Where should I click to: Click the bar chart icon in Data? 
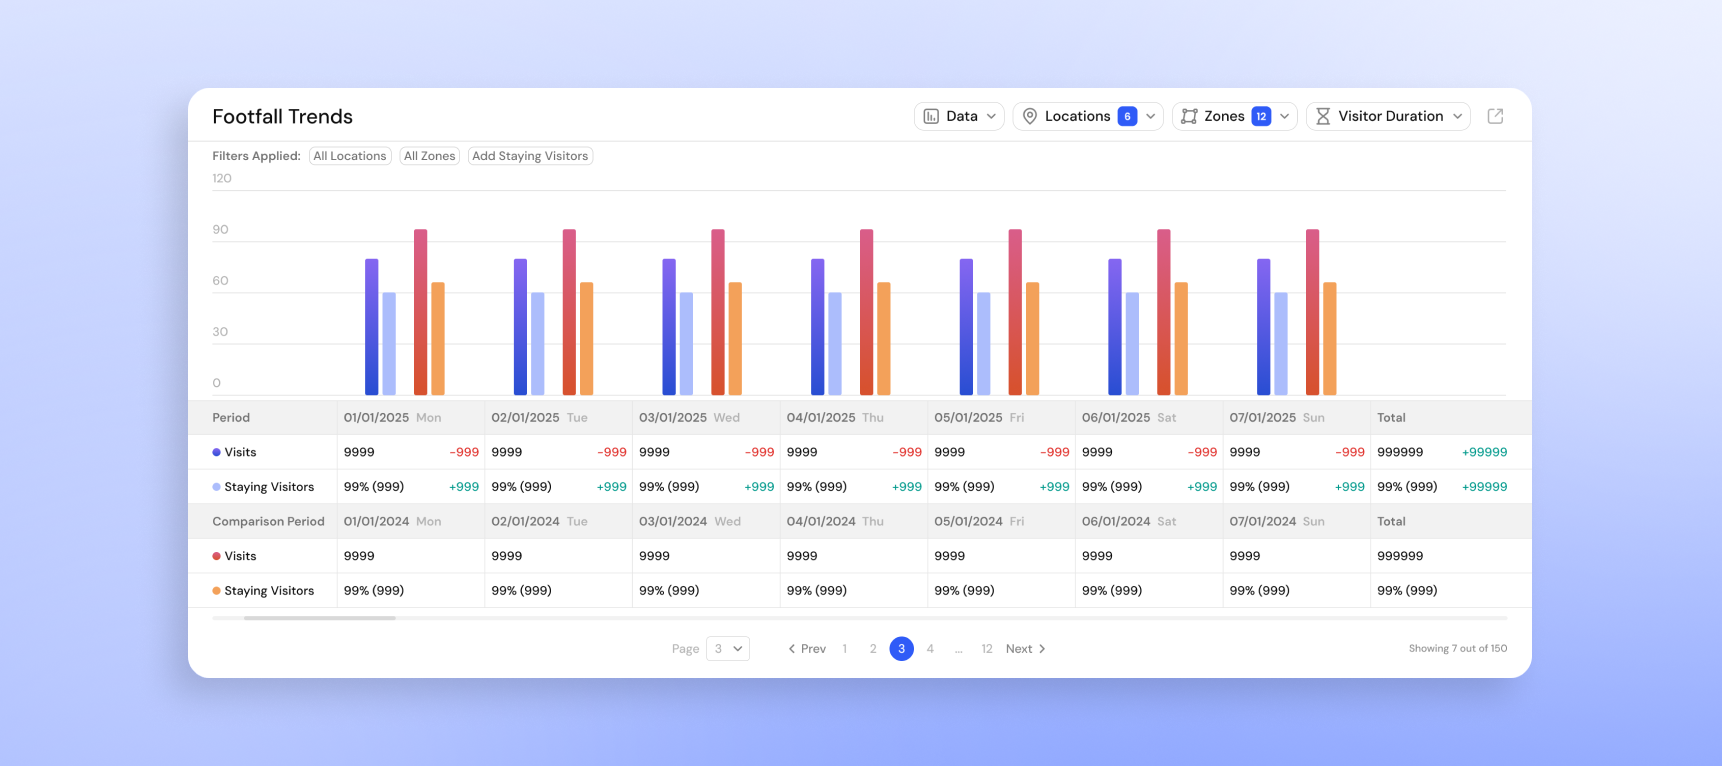[x=931, y=116]
